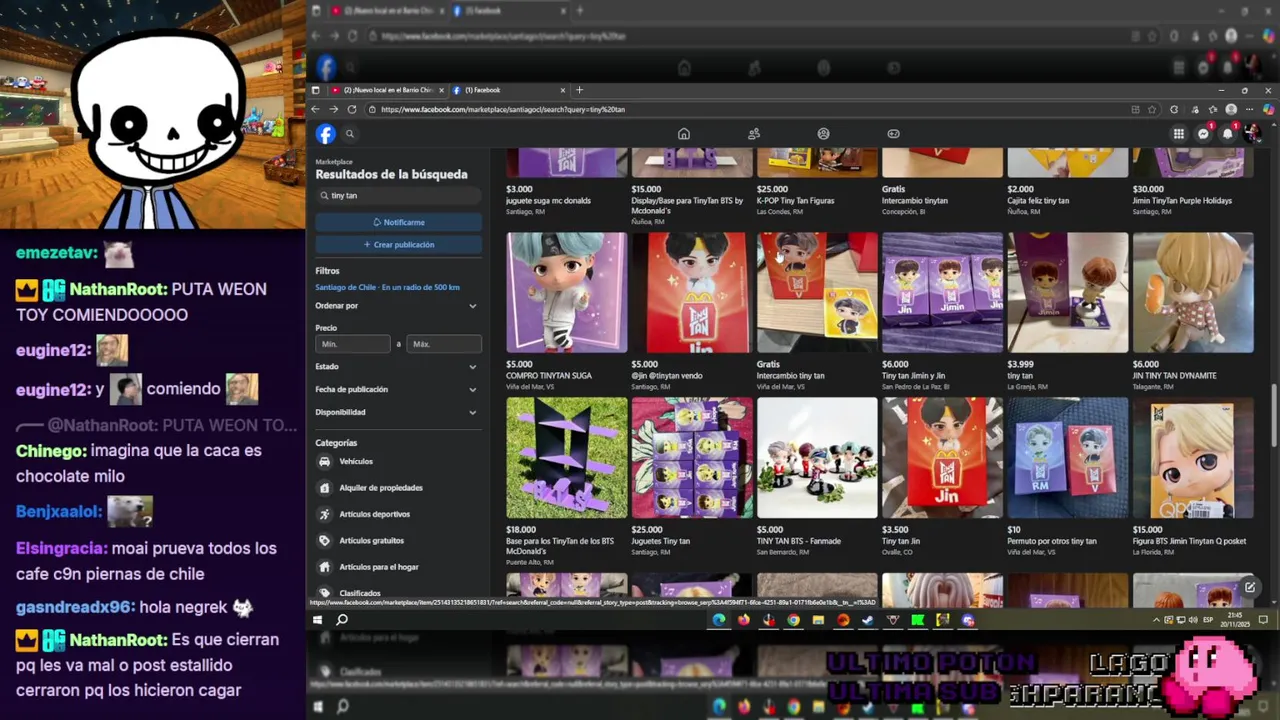
Task: Open Microsoft Edge from the taskbar
Action: pyautogui.click(x=718, y=620)
